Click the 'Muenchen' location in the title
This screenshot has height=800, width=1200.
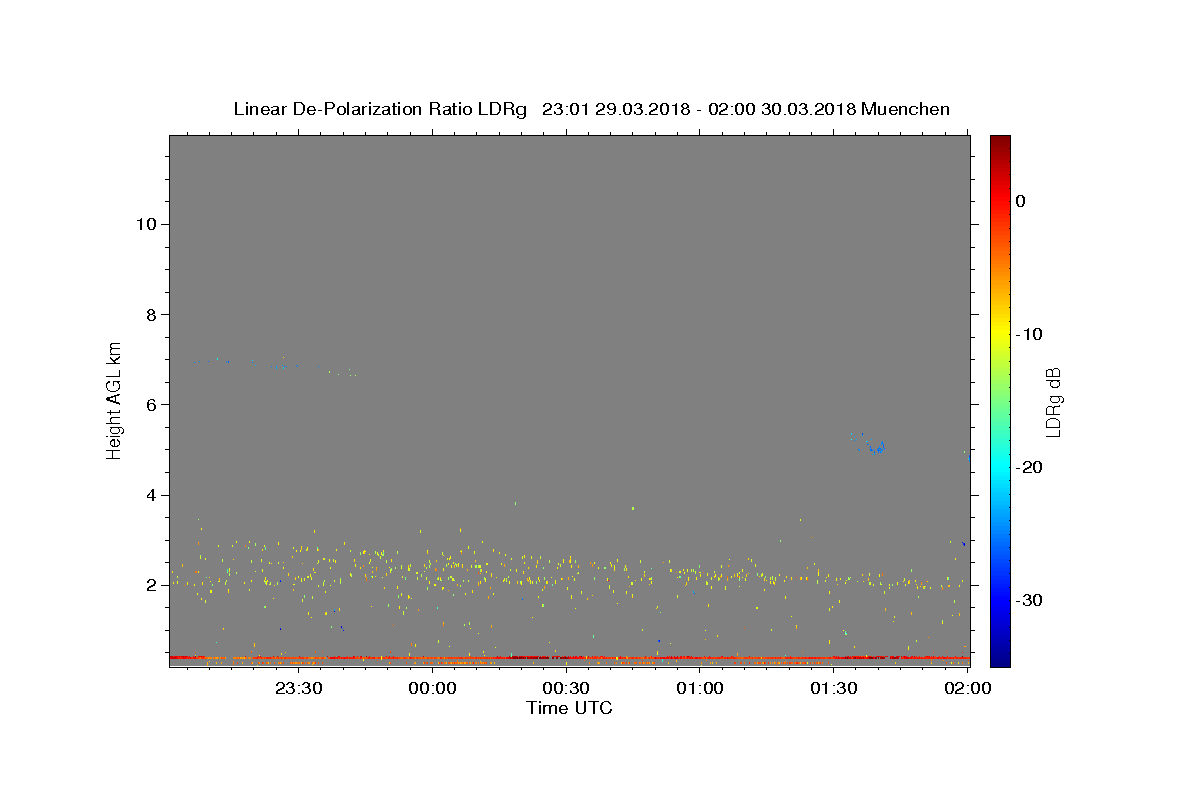point(905,109)
